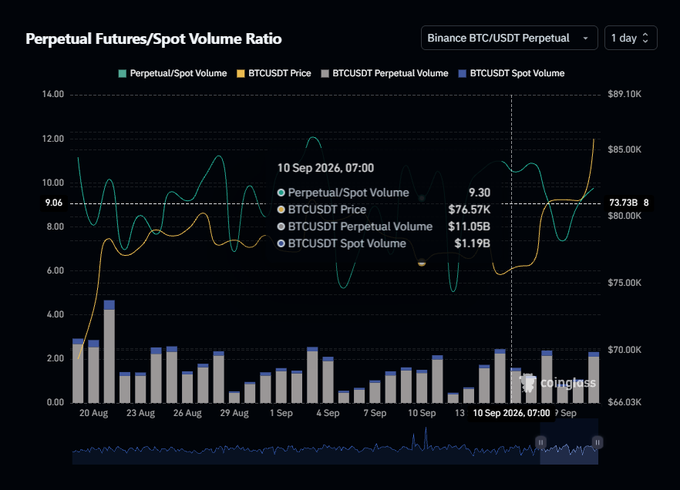The height and width of the screenshot is (490, 680).
Task: Click the '$66.03K' right axis value
Action: point(624,402)
